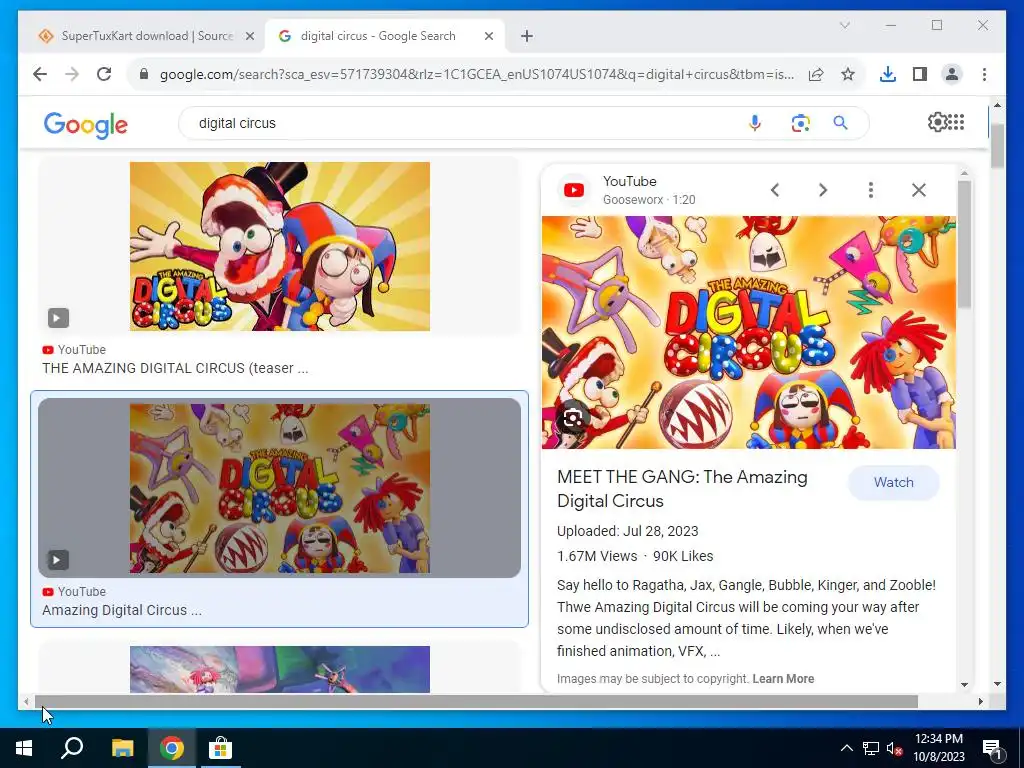
Task: Click the browser address bar URL
Action: coord(477,74)
